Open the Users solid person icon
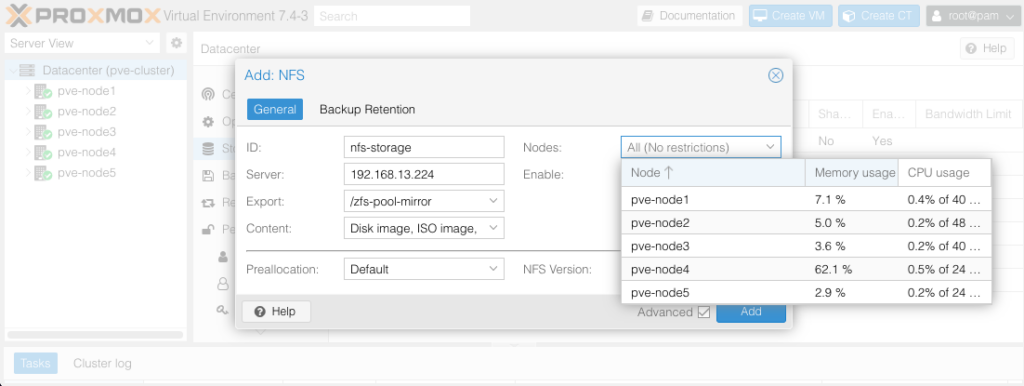This screenshot has width=1024, height=386. coord(223,257)
